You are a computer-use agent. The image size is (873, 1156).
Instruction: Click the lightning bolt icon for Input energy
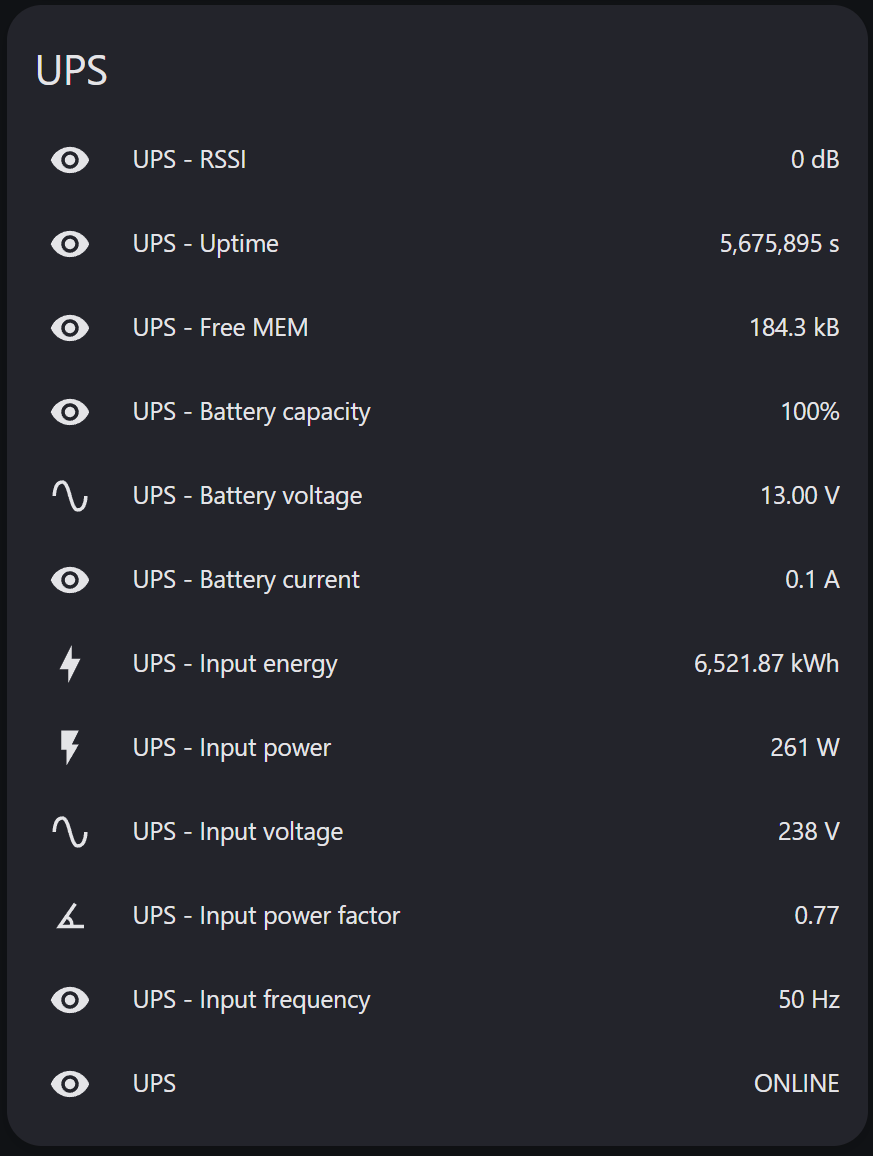tap(70, 664)
